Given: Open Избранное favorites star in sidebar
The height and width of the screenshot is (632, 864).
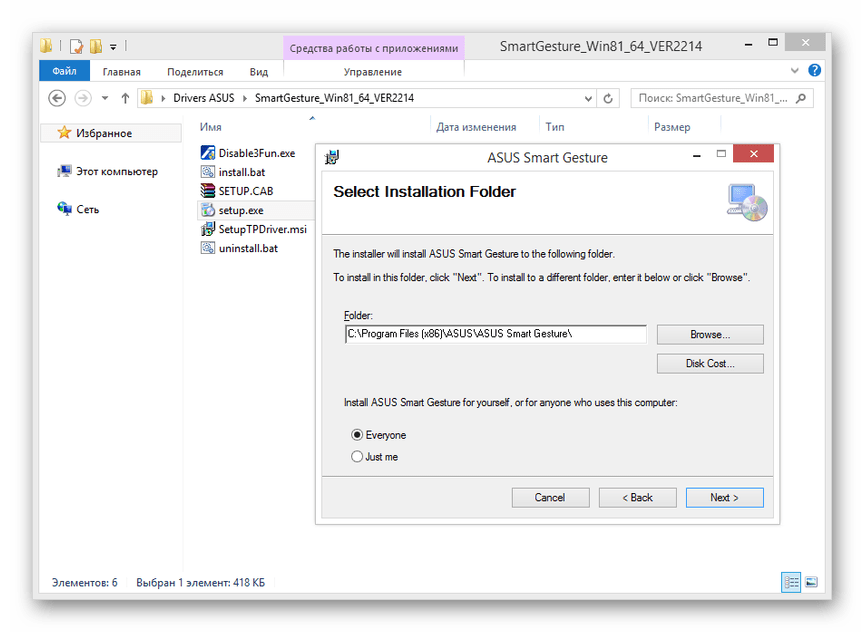Looking at the screenshot, I should pyautogui.click(x=65, y=133).
